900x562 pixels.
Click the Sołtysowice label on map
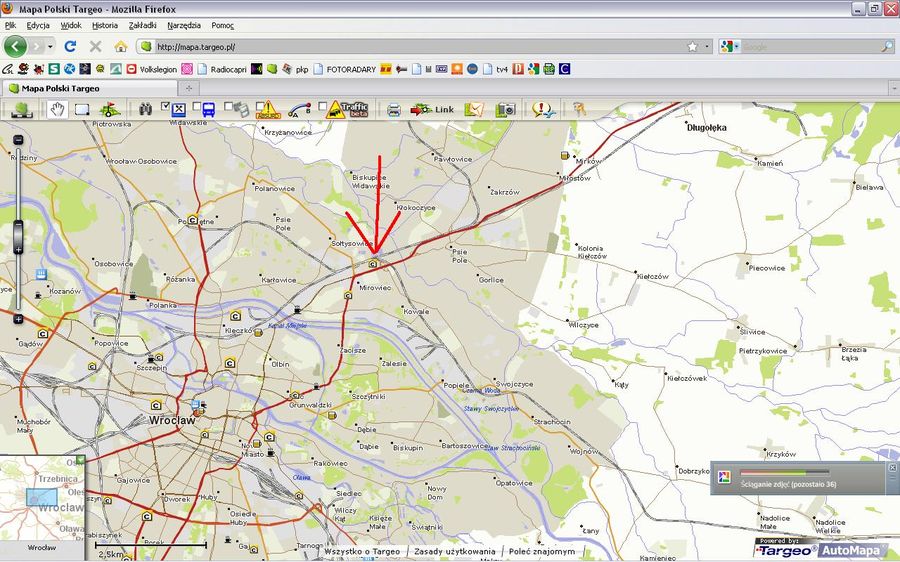tap(352, 243)
